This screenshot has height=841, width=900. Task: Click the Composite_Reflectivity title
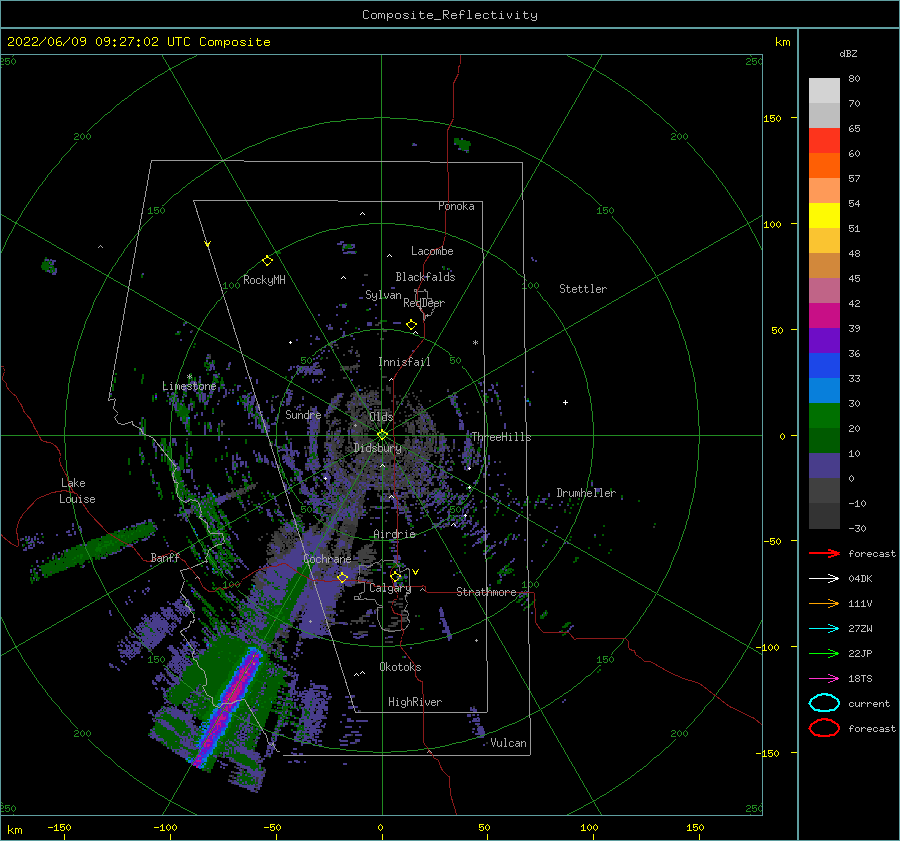[449, 15]
